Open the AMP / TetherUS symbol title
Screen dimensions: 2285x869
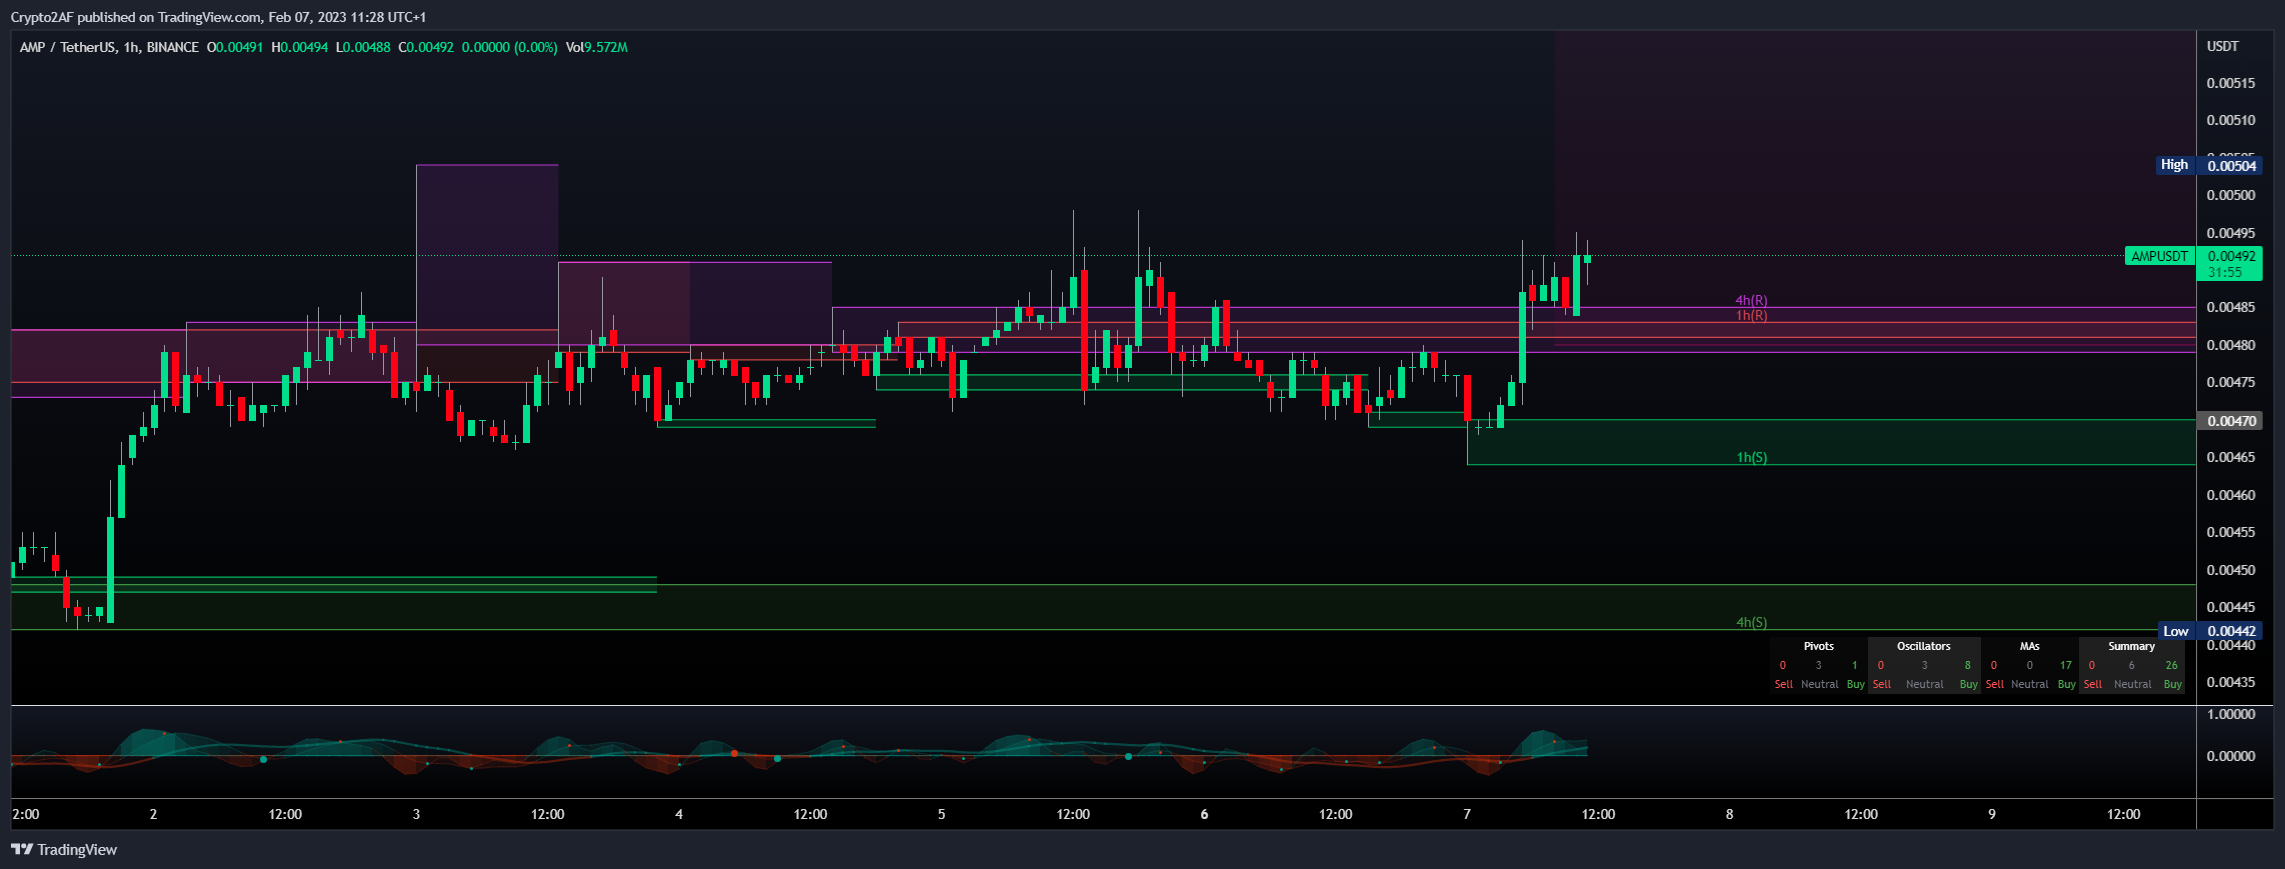(109, 47)
